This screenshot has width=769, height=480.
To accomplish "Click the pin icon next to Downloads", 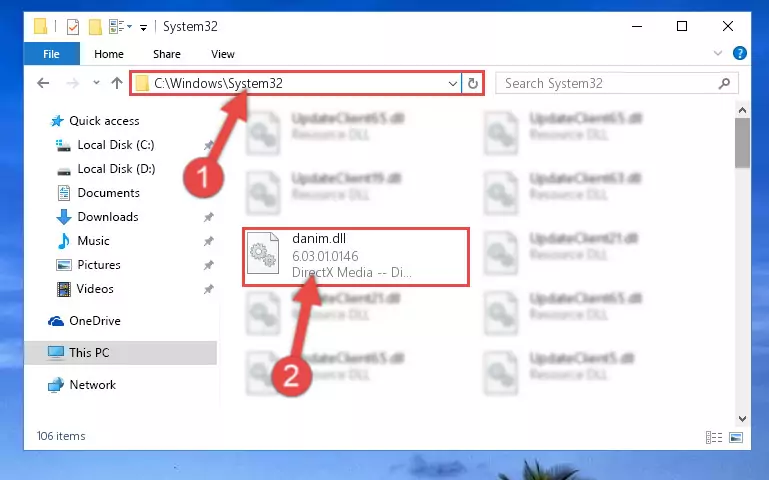I will tap(208, 217).
